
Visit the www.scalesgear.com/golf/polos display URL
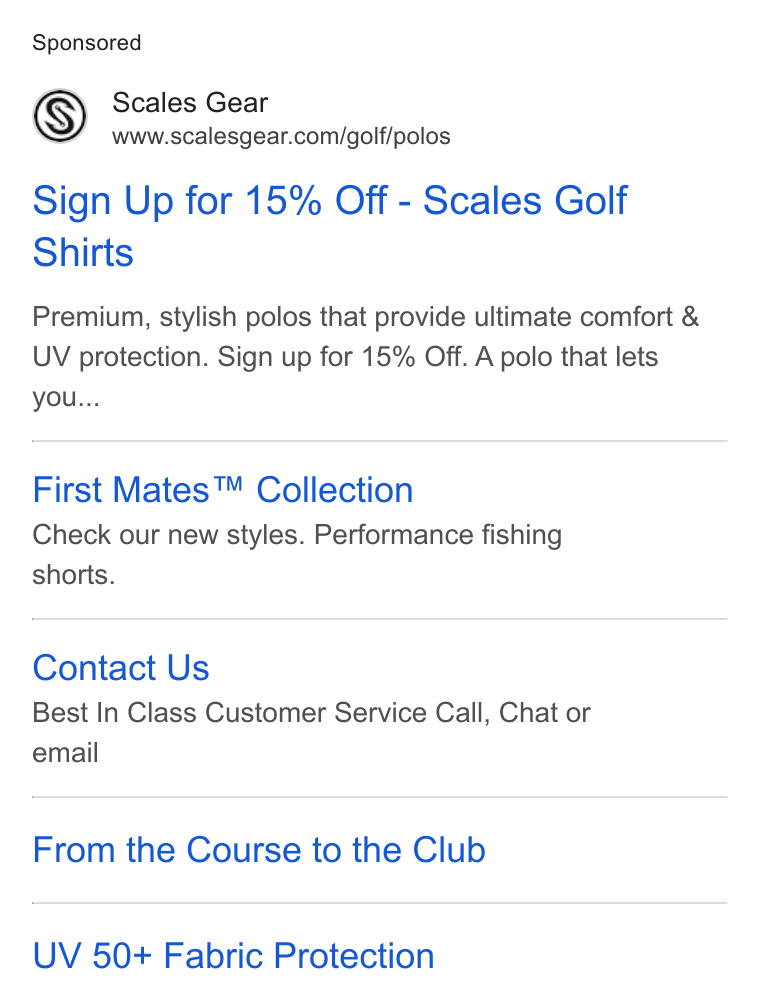point(281,136)
